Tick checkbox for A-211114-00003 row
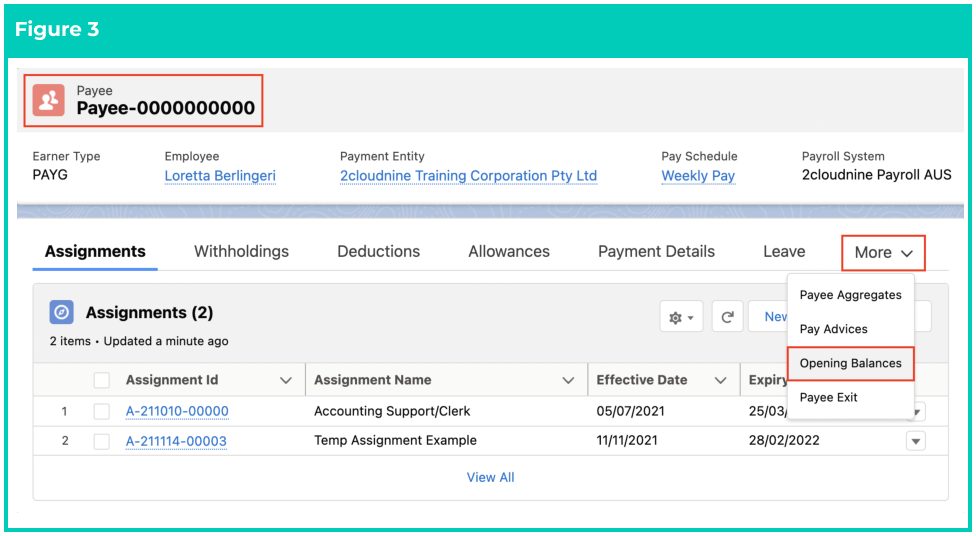Image resolution: width=976 pixels, height=536 pixels. point(101,441)
